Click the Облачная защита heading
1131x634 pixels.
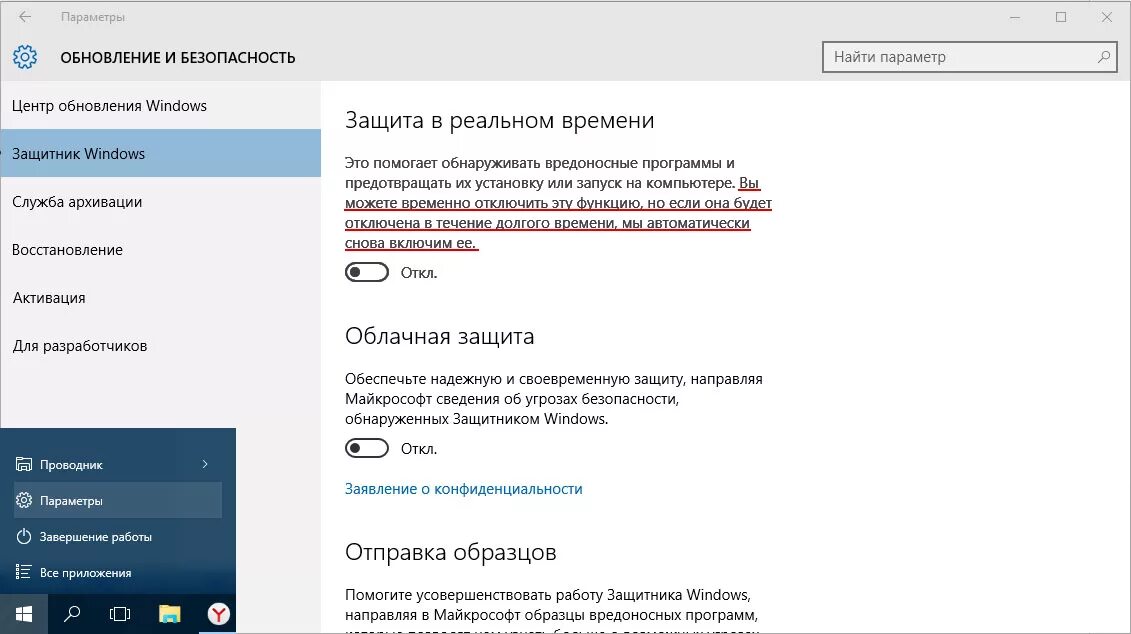[x=439, y=336]
